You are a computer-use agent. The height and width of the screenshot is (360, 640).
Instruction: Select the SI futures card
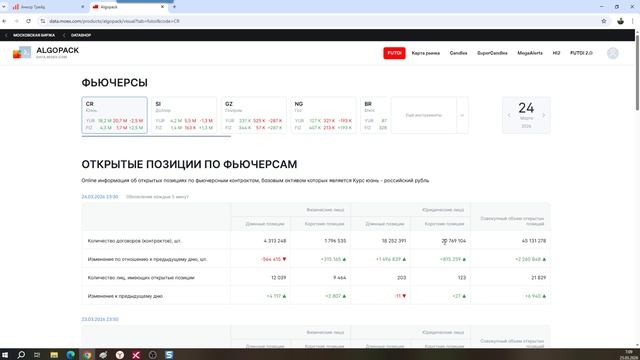click(184, 116)
